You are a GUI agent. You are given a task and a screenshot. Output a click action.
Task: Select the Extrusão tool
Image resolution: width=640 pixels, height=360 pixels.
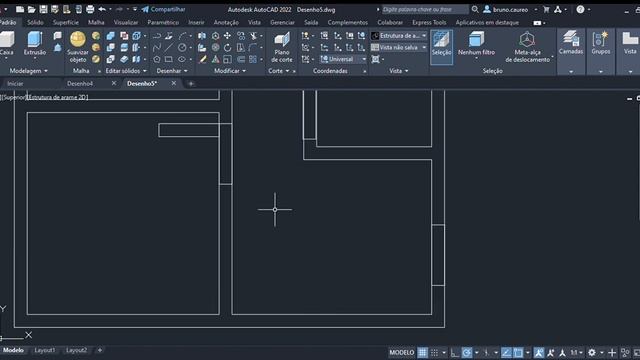point(35,44)
